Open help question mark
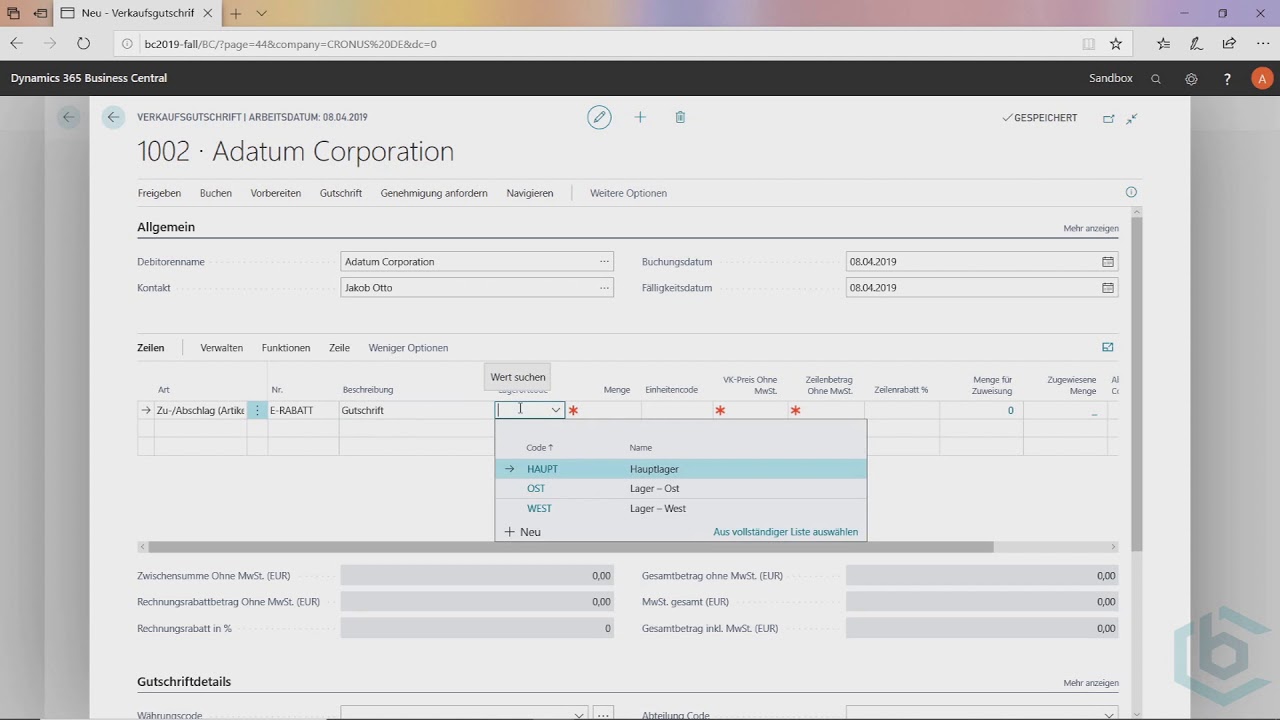1280x720 pixels. [1227, 78]
